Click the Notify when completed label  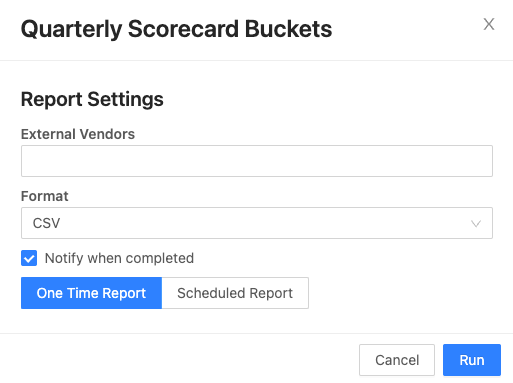coord(119,258)
